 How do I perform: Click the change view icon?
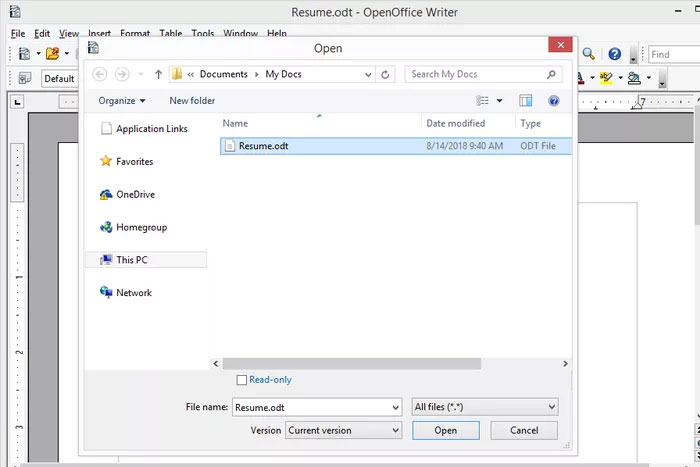pos(484,101)
